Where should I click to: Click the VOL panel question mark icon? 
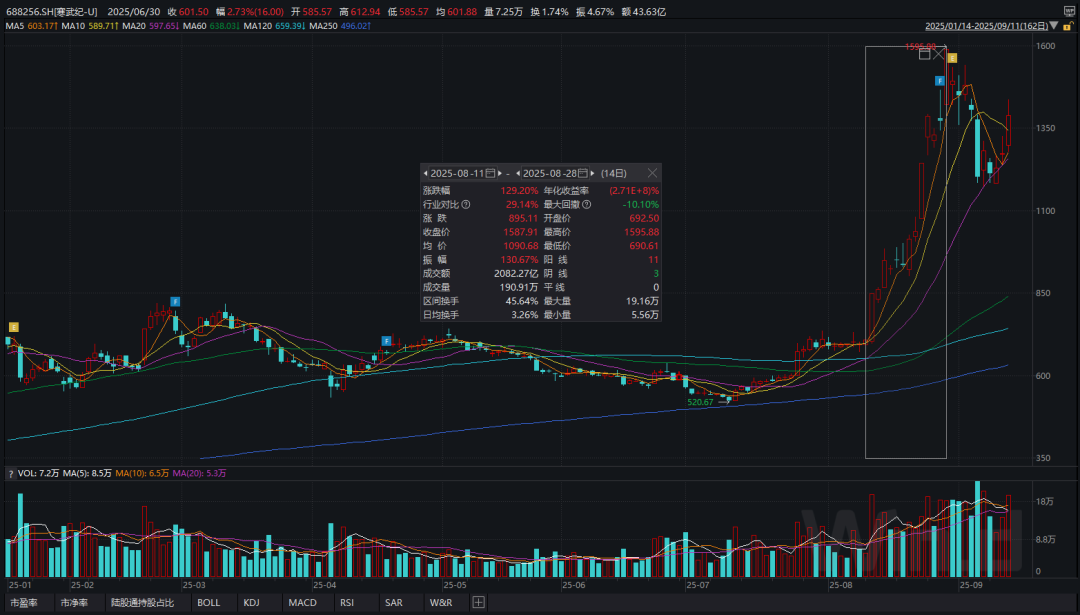(11, 473)
